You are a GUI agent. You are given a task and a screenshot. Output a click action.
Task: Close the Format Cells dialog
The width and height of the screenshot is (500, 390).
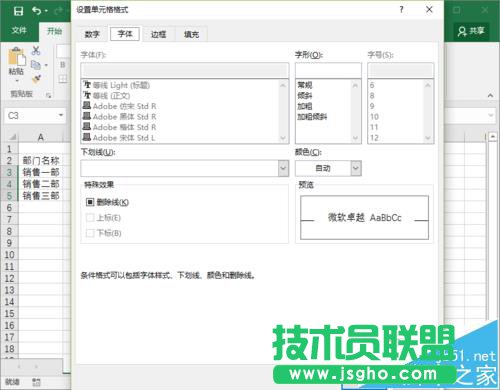(429, 10)
